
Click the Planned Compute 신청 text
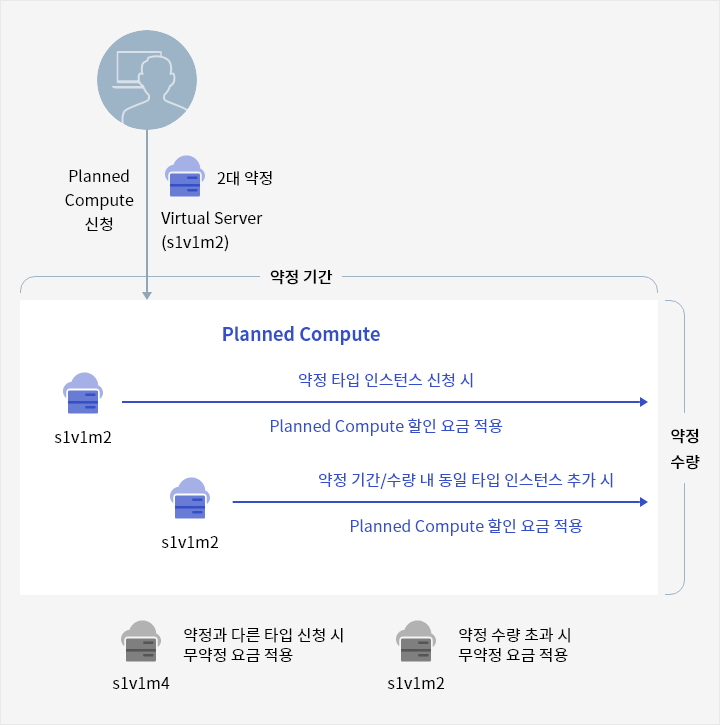[x=99, y=200]
